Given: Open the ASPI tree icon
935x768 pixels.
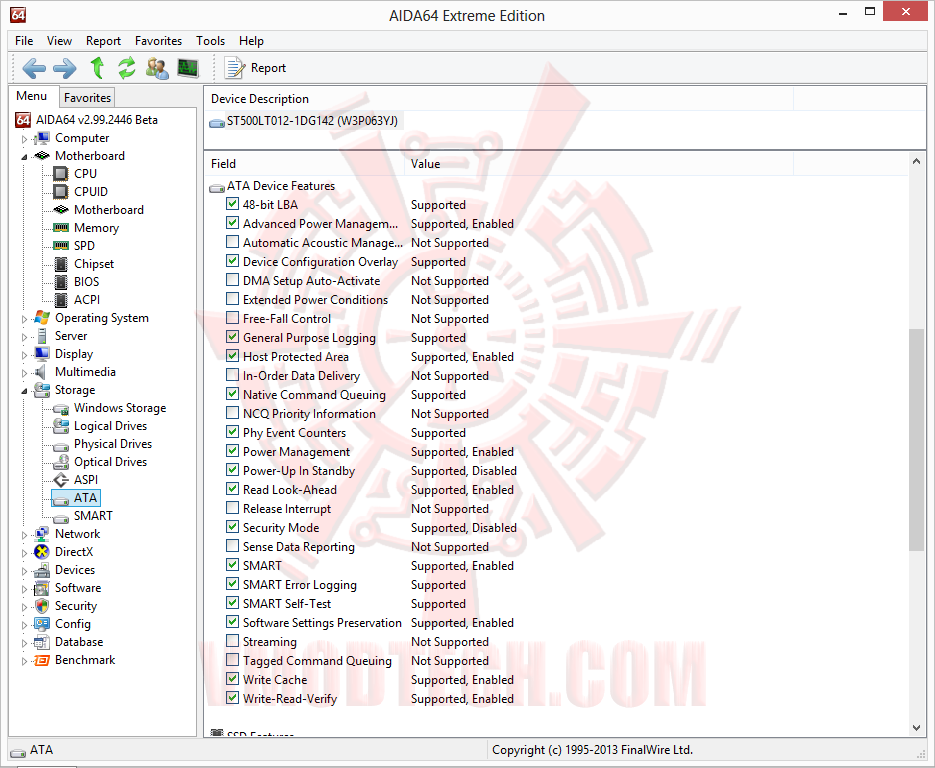Looking at the screenshot, I should pos(60,480).
